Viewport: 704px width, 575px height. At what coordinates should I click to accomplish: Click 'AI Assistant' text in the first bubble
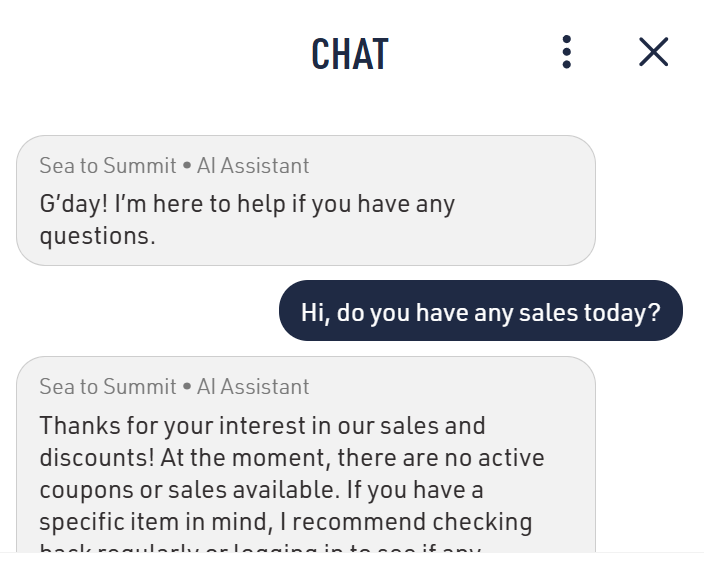coord(253,166)
